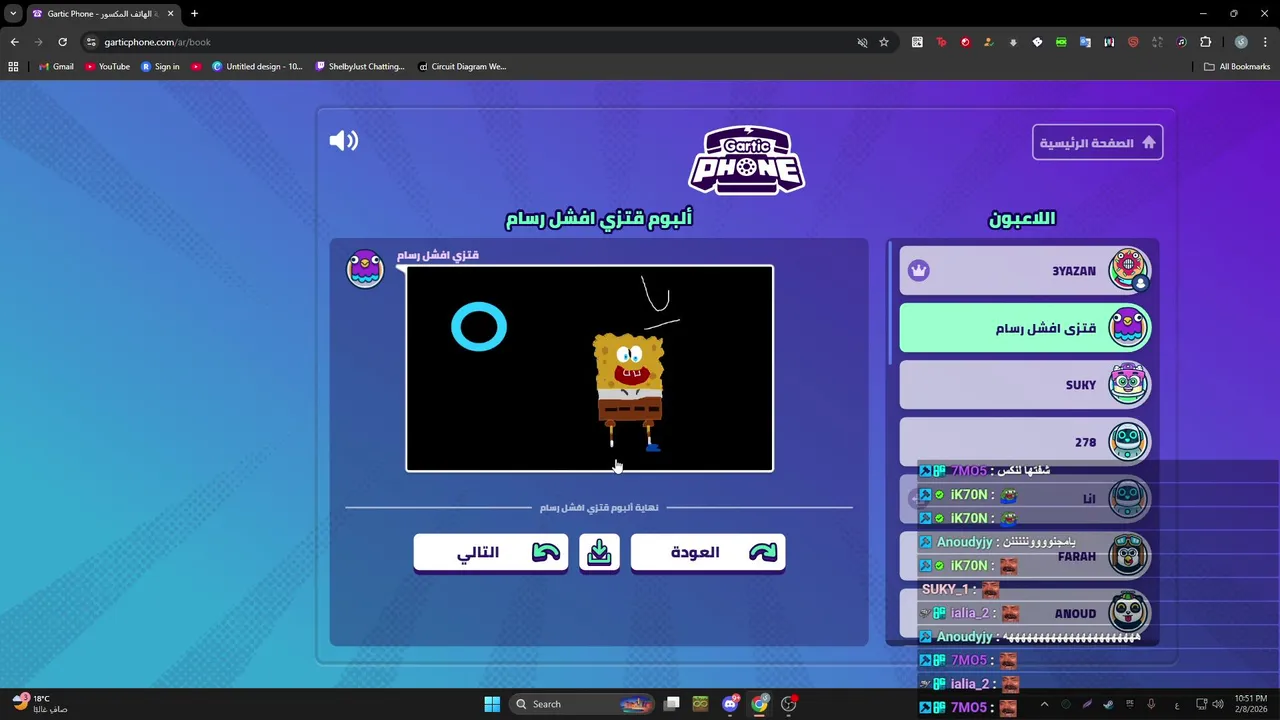The width and height of the screenshot is (1280, 720).
Task: Open the All Bookmarks folder
Action: pos(1237,67)
